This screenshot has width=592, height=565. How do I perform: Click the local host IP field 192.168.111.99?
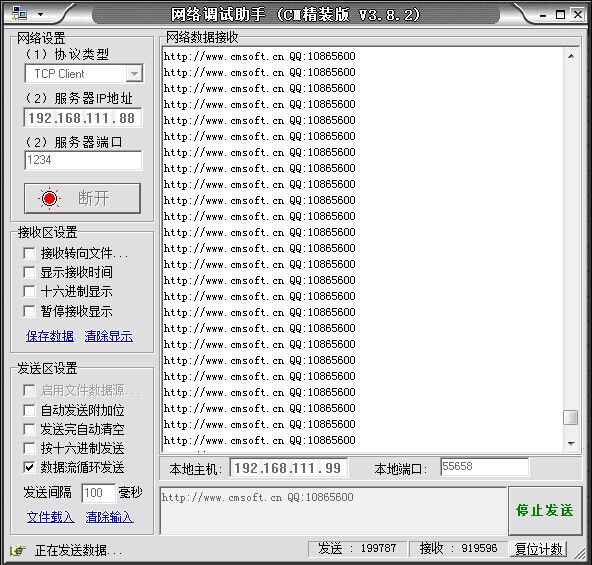tap(288, 468)
